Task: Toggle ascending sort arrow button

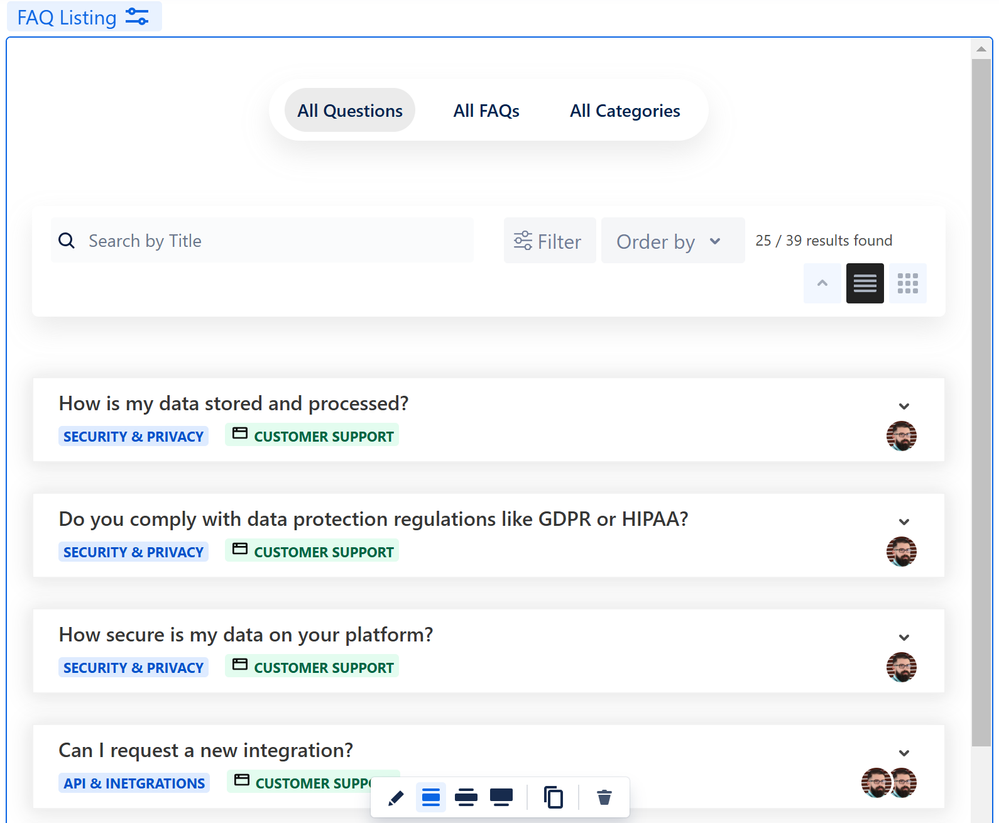Action: [x=822, y=283]
